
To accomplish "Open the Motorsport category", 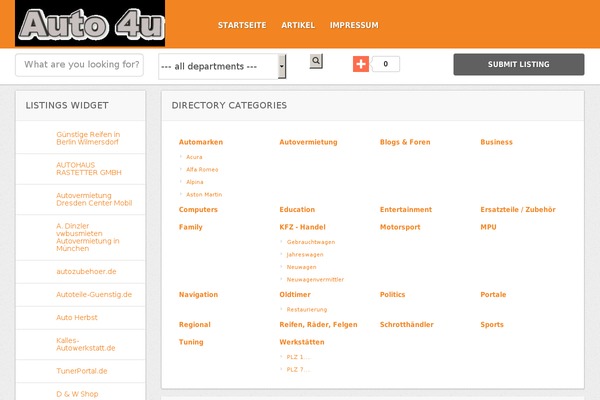I will (400, 227).
